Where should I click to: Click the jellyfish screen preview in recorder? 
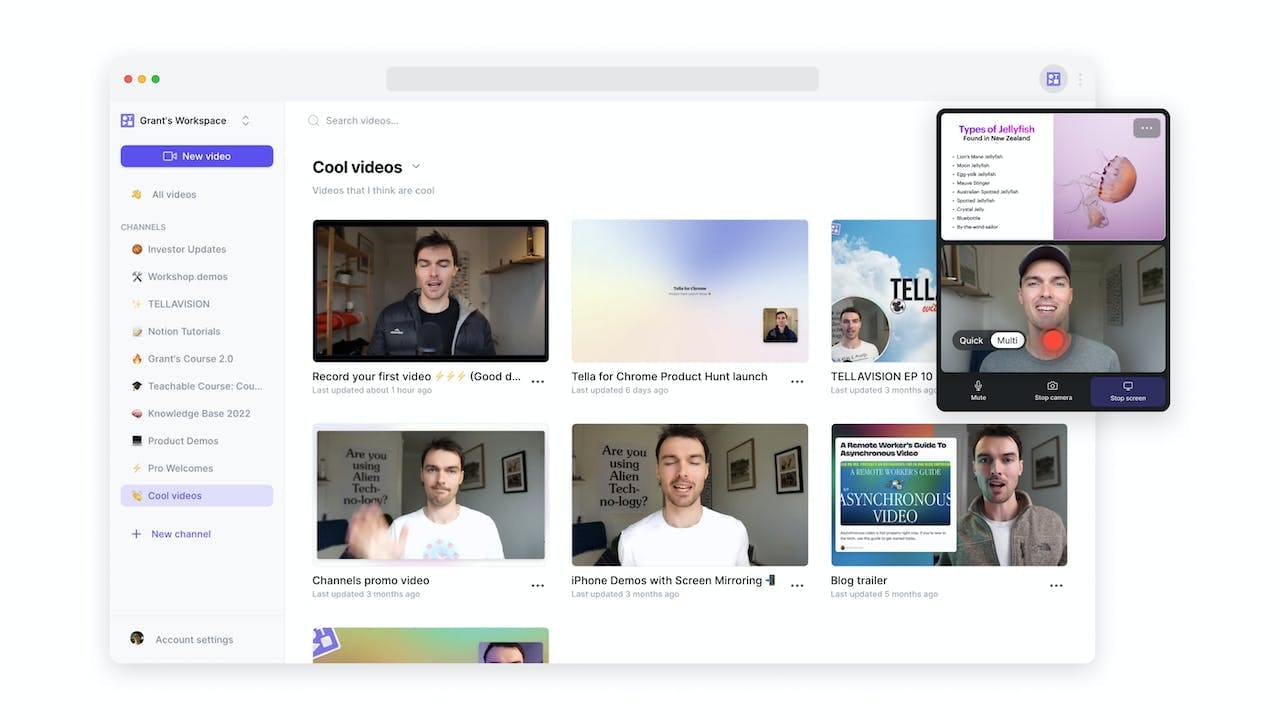[x=1053, y=176]
